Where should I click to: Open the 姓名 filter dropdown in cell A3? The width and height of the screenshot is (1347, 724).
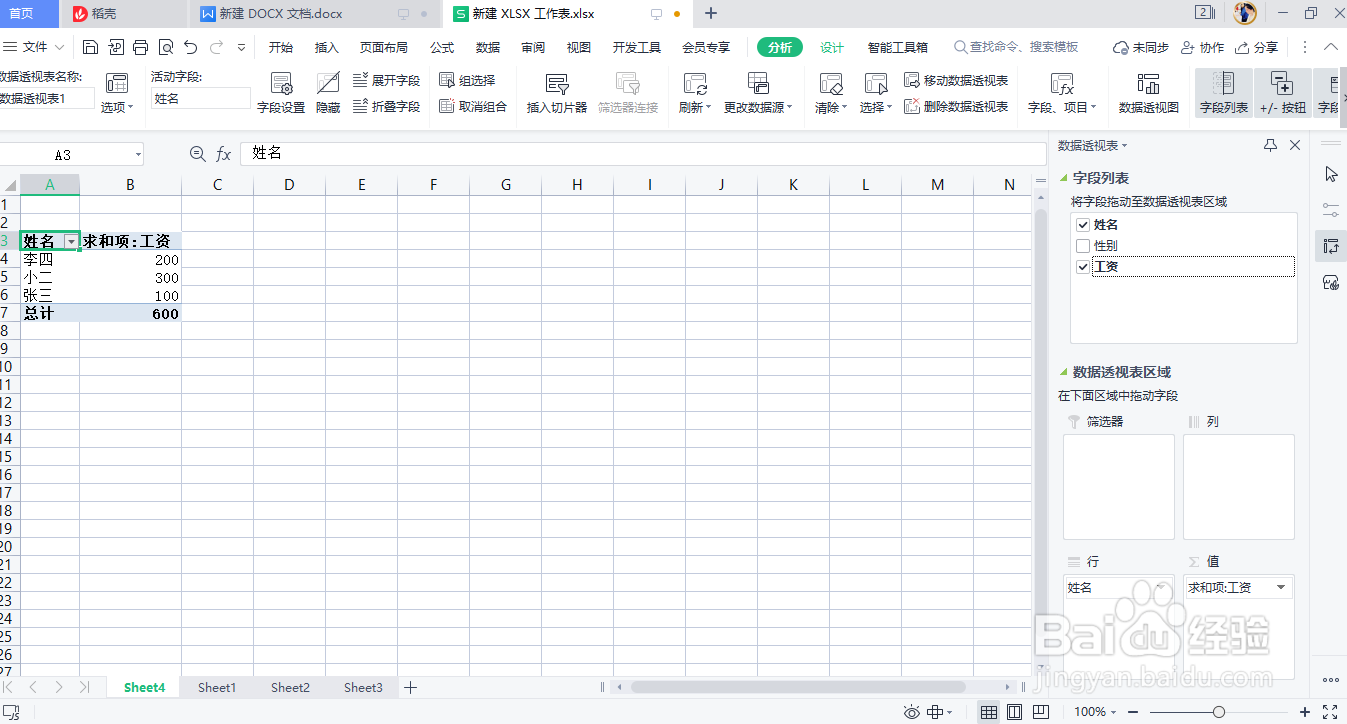pyautogui.click(x=70, y=240)
